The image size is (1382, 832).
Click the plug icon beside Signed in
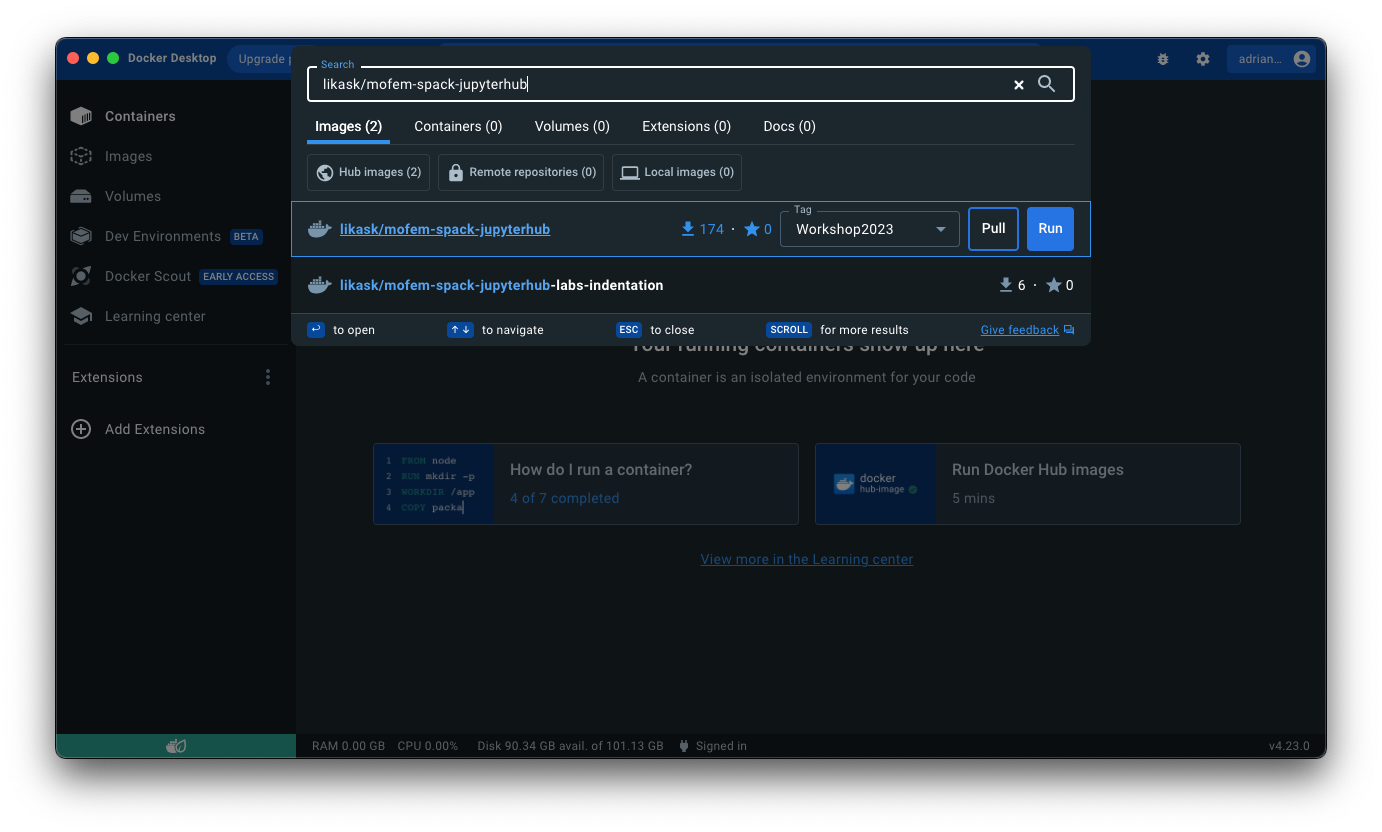coord(684,746)
